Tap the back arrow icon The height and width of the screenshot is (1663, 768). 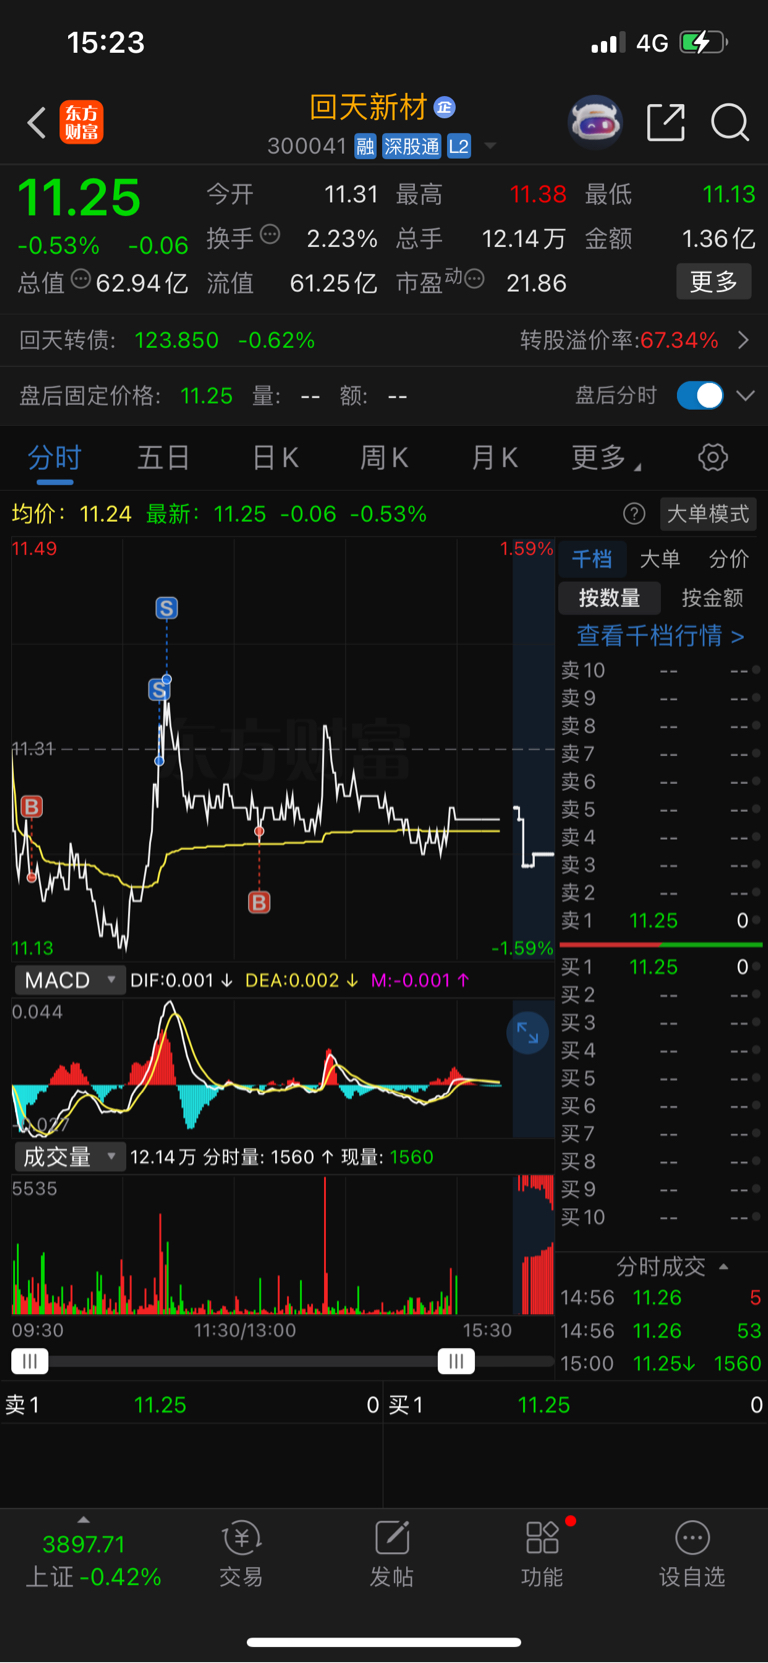click(x=37, y=123)
